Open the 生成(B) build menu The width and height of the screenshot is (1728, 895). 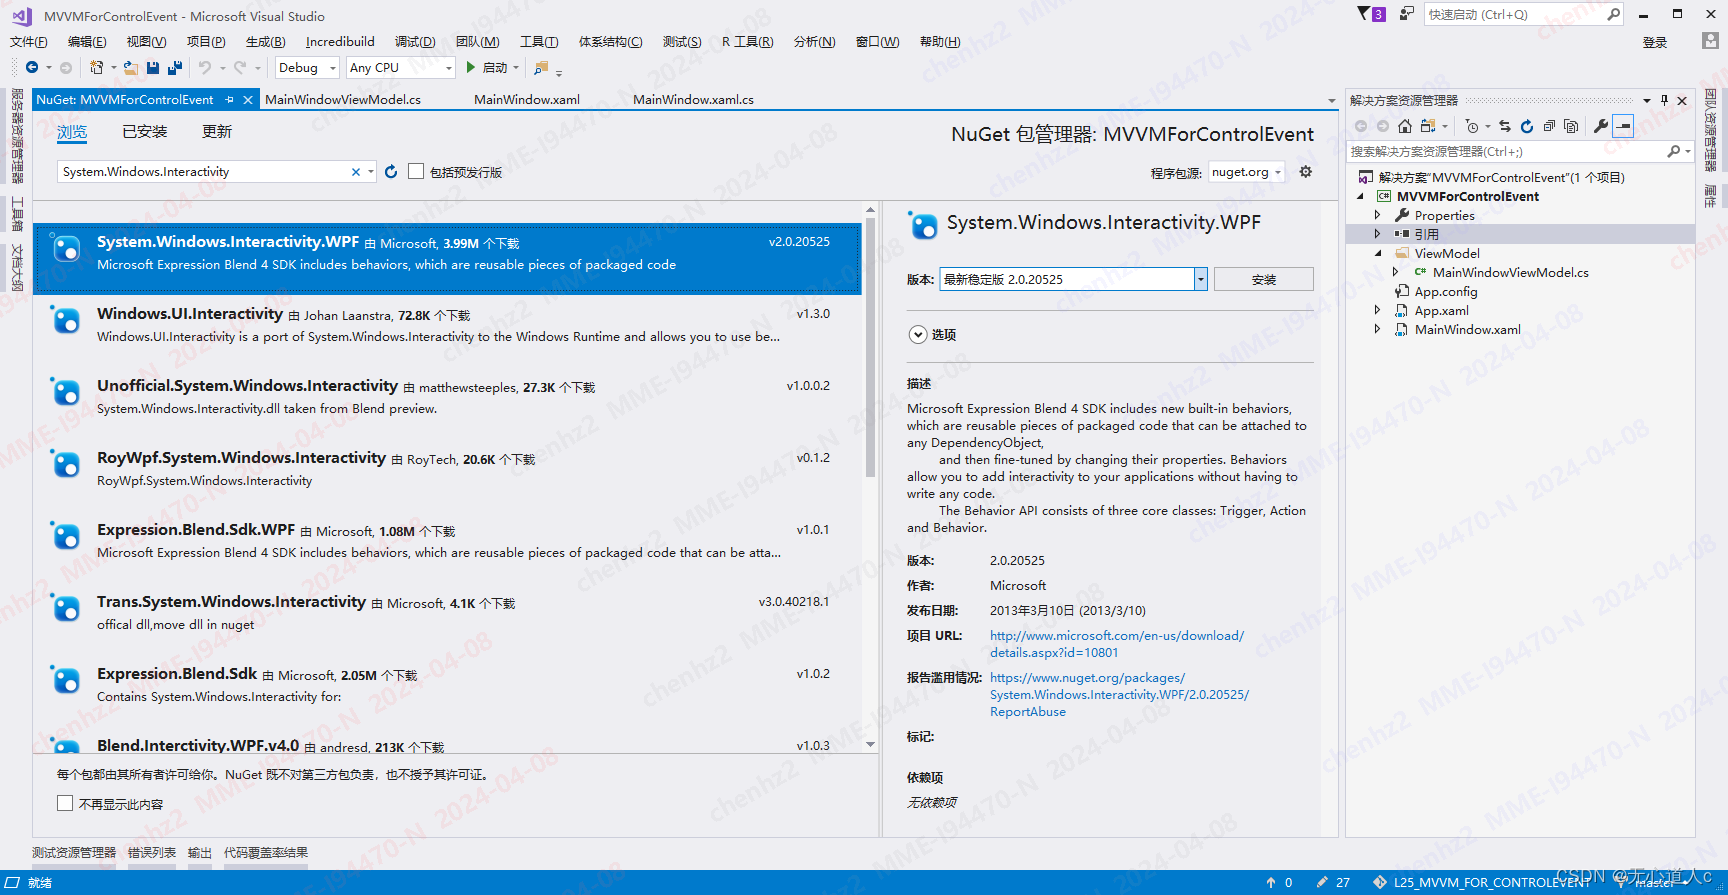(265, 42)
